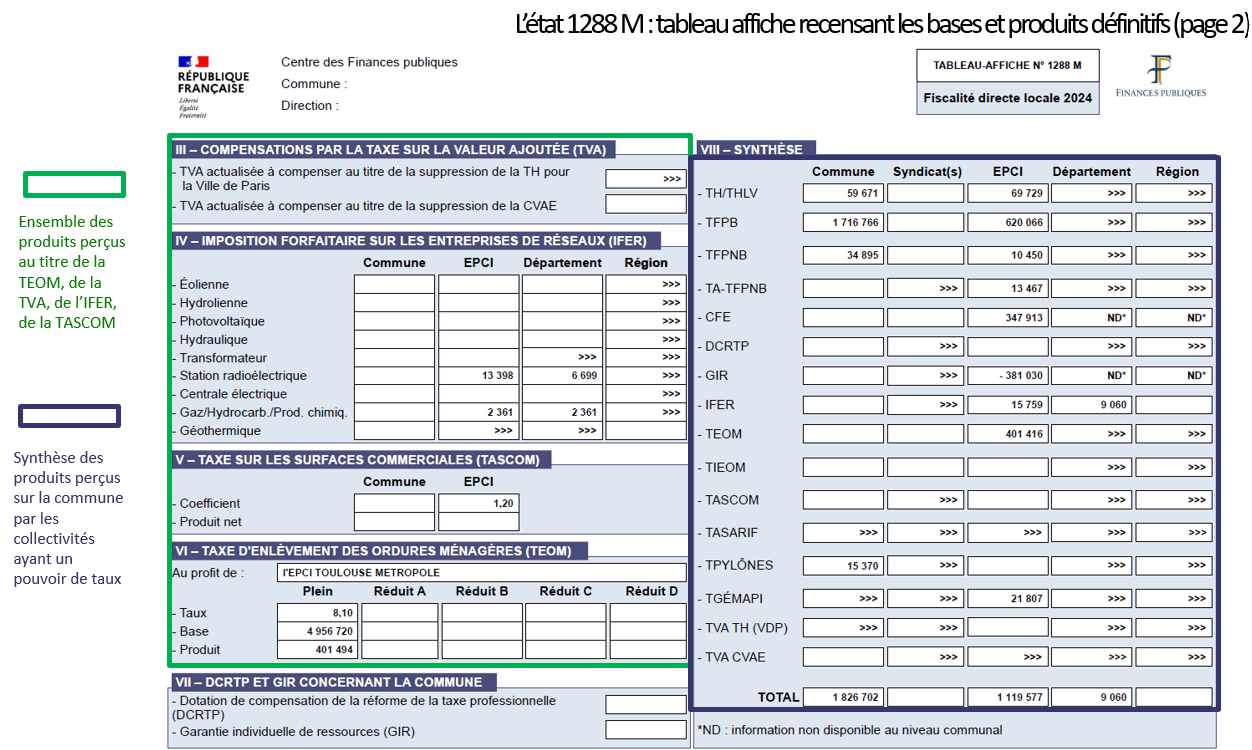Select the TFPB Commune cell 1 716 766
Viewport: 1252px width, 750px height.
843,222
